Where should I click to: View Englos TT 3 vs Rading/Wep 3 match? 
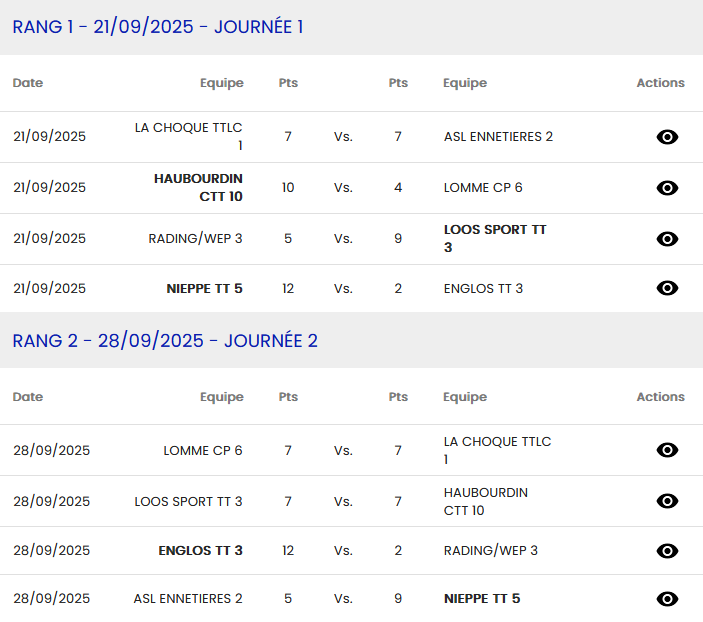667,551
